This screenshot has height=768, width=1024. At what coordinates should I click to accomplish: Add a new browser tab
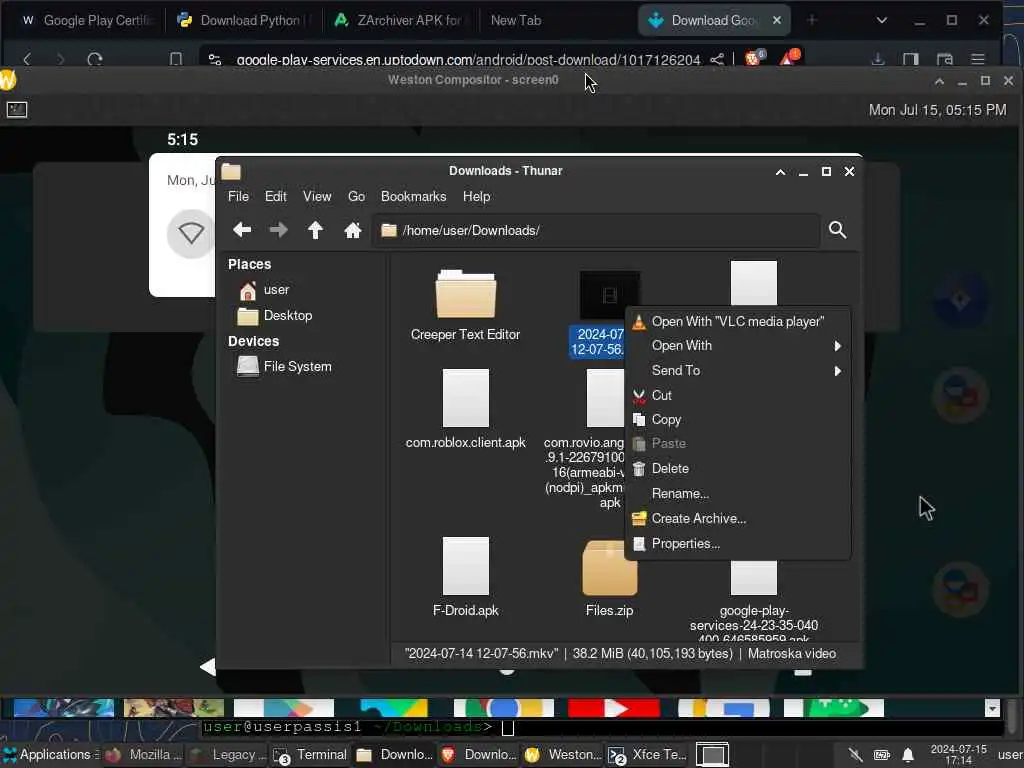[812, 20]
